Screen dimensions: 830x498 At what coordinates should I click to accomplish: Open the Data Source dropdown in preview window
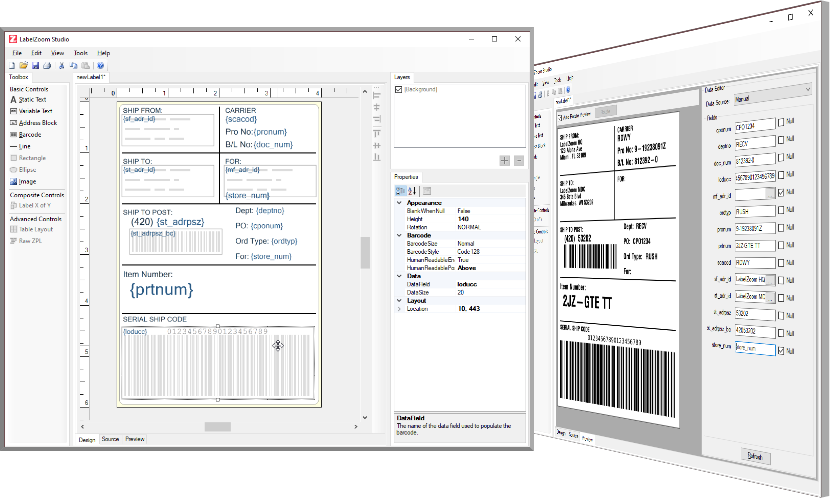(772, 95)
